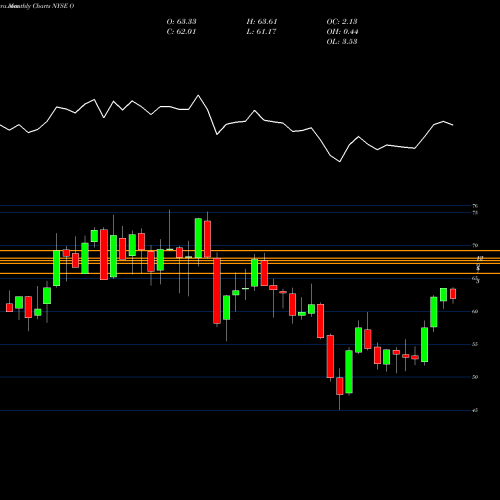The image size is (500, 500).
Task: Click the 60 price axis label
Action: click(475, 311)
